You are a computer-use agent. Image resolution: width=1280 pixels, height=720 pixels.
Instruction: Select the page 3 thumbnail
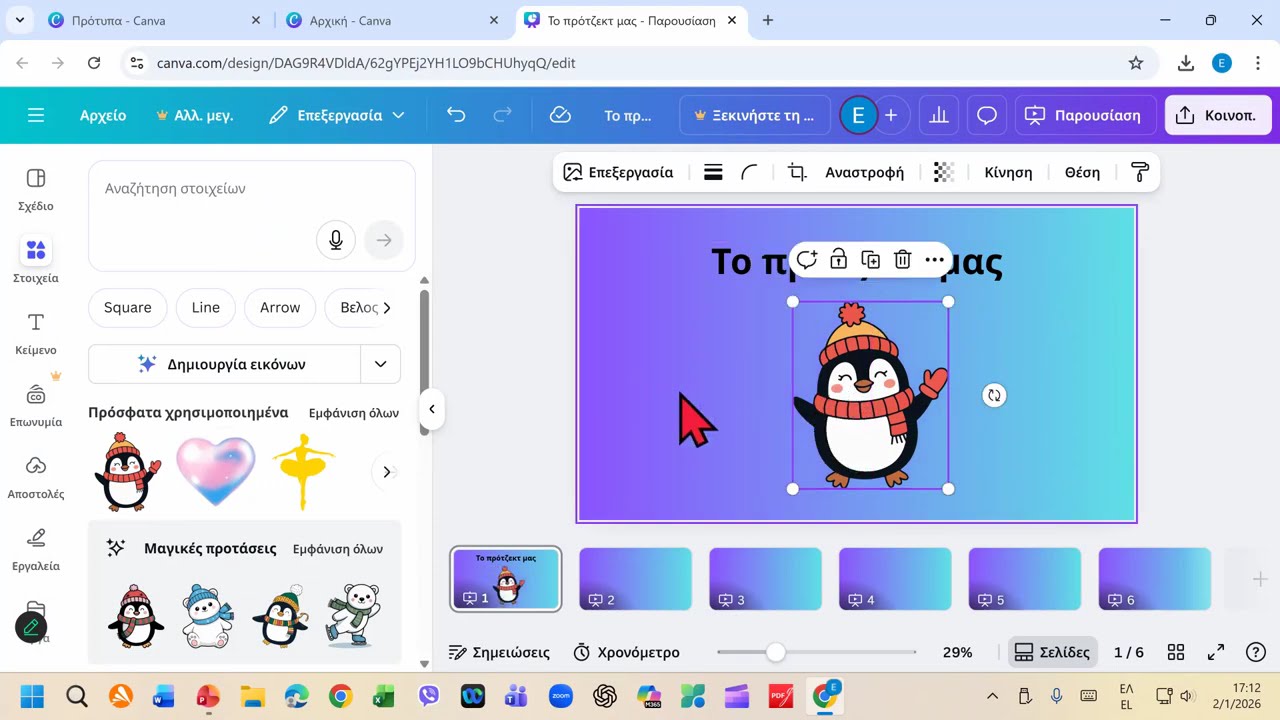click(x=765, y=579)
